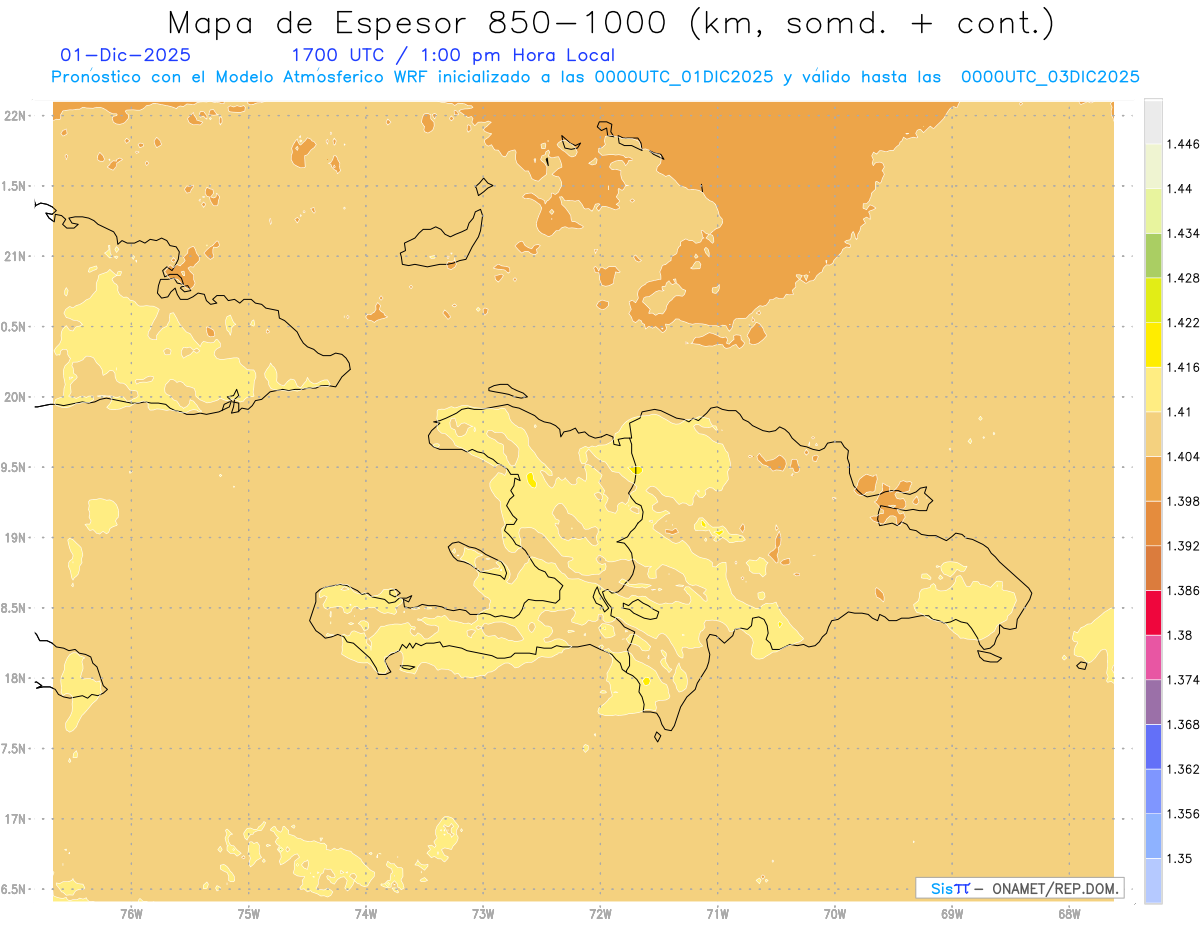Image resolution: width=1200 pixels, height=927 pixels.
Task: Click the '18N' latitude label
Action: click(14, 678)
